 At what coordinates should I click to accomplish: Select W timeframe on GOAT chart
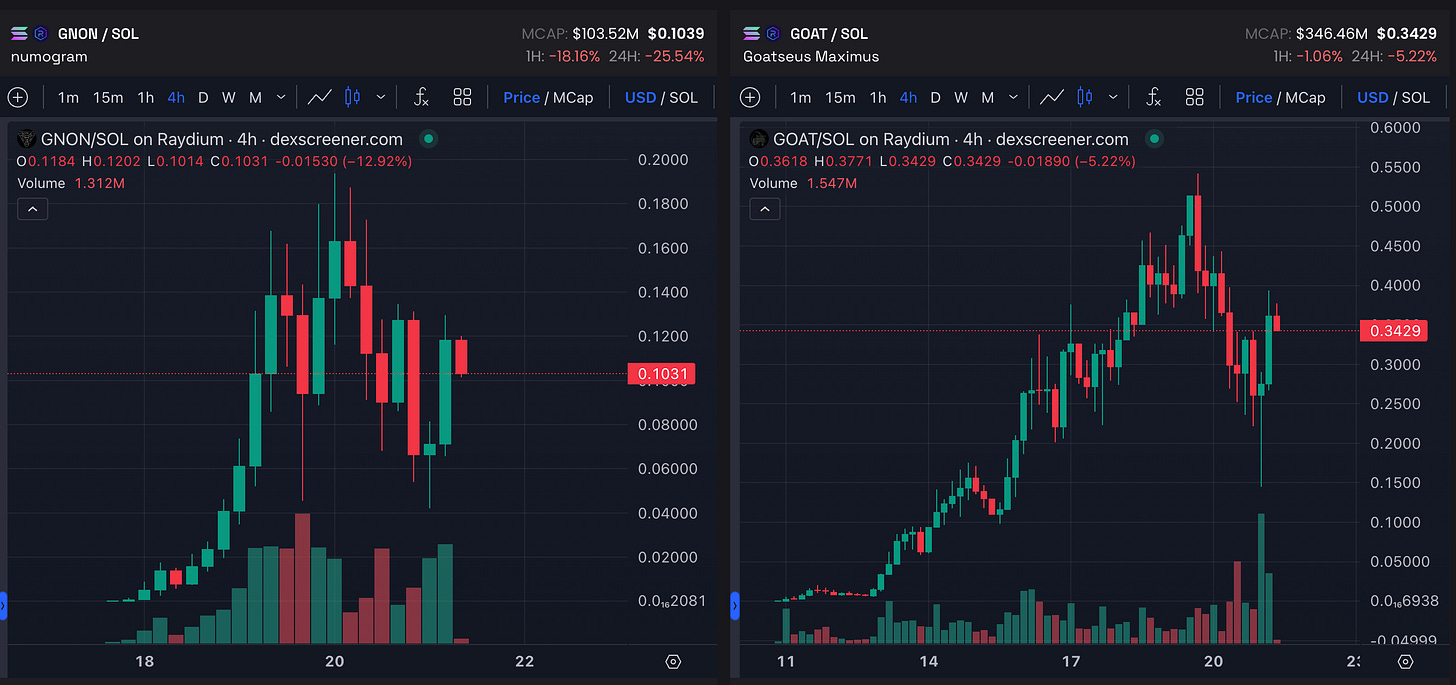pos(960,97)
